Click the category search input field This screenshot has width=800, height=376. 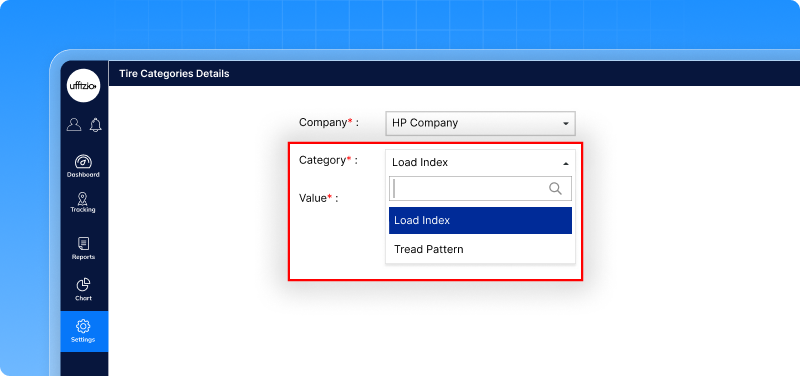(x=480, y=189)
